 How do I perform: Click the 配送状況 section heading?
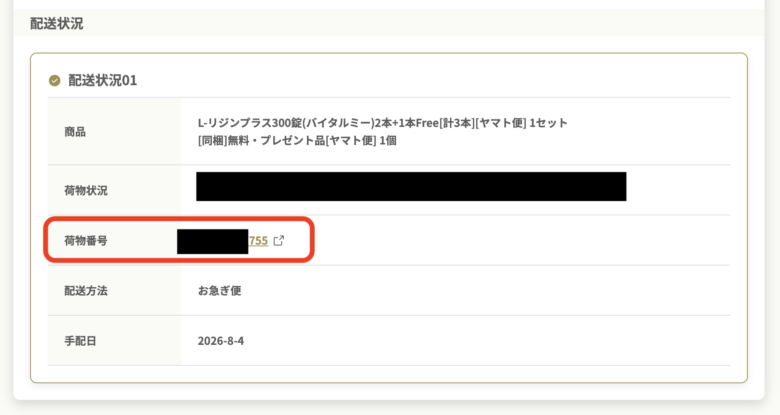pyautogui.click(x=57, y=23)
